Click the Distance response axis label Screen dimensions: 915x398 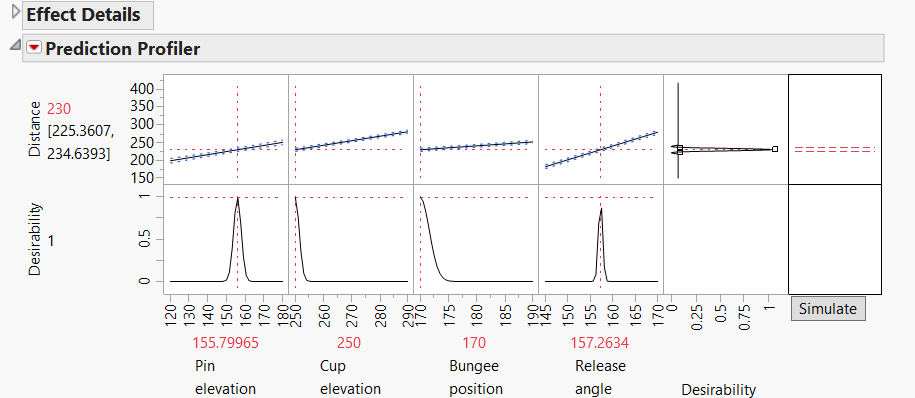click(x=35, y=130)
